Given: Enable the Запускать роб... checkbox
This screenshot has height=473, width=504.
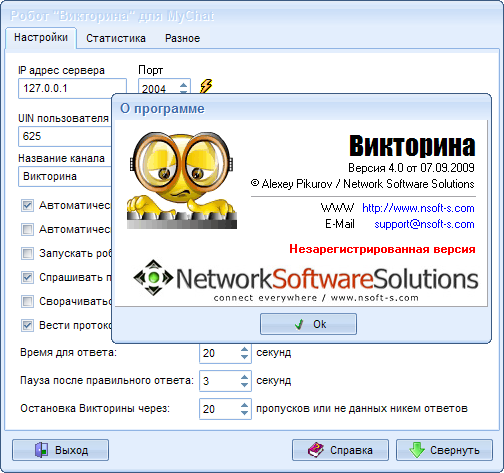Looking at the screenshot, I should [x=27, y=253].
